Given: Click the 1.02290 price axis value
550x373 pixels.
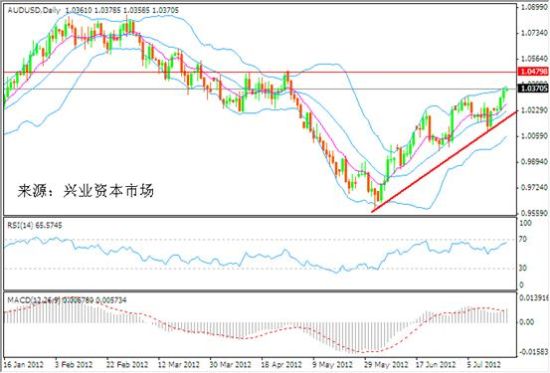Looking at the screenshot, I should [x=534, y=110].
